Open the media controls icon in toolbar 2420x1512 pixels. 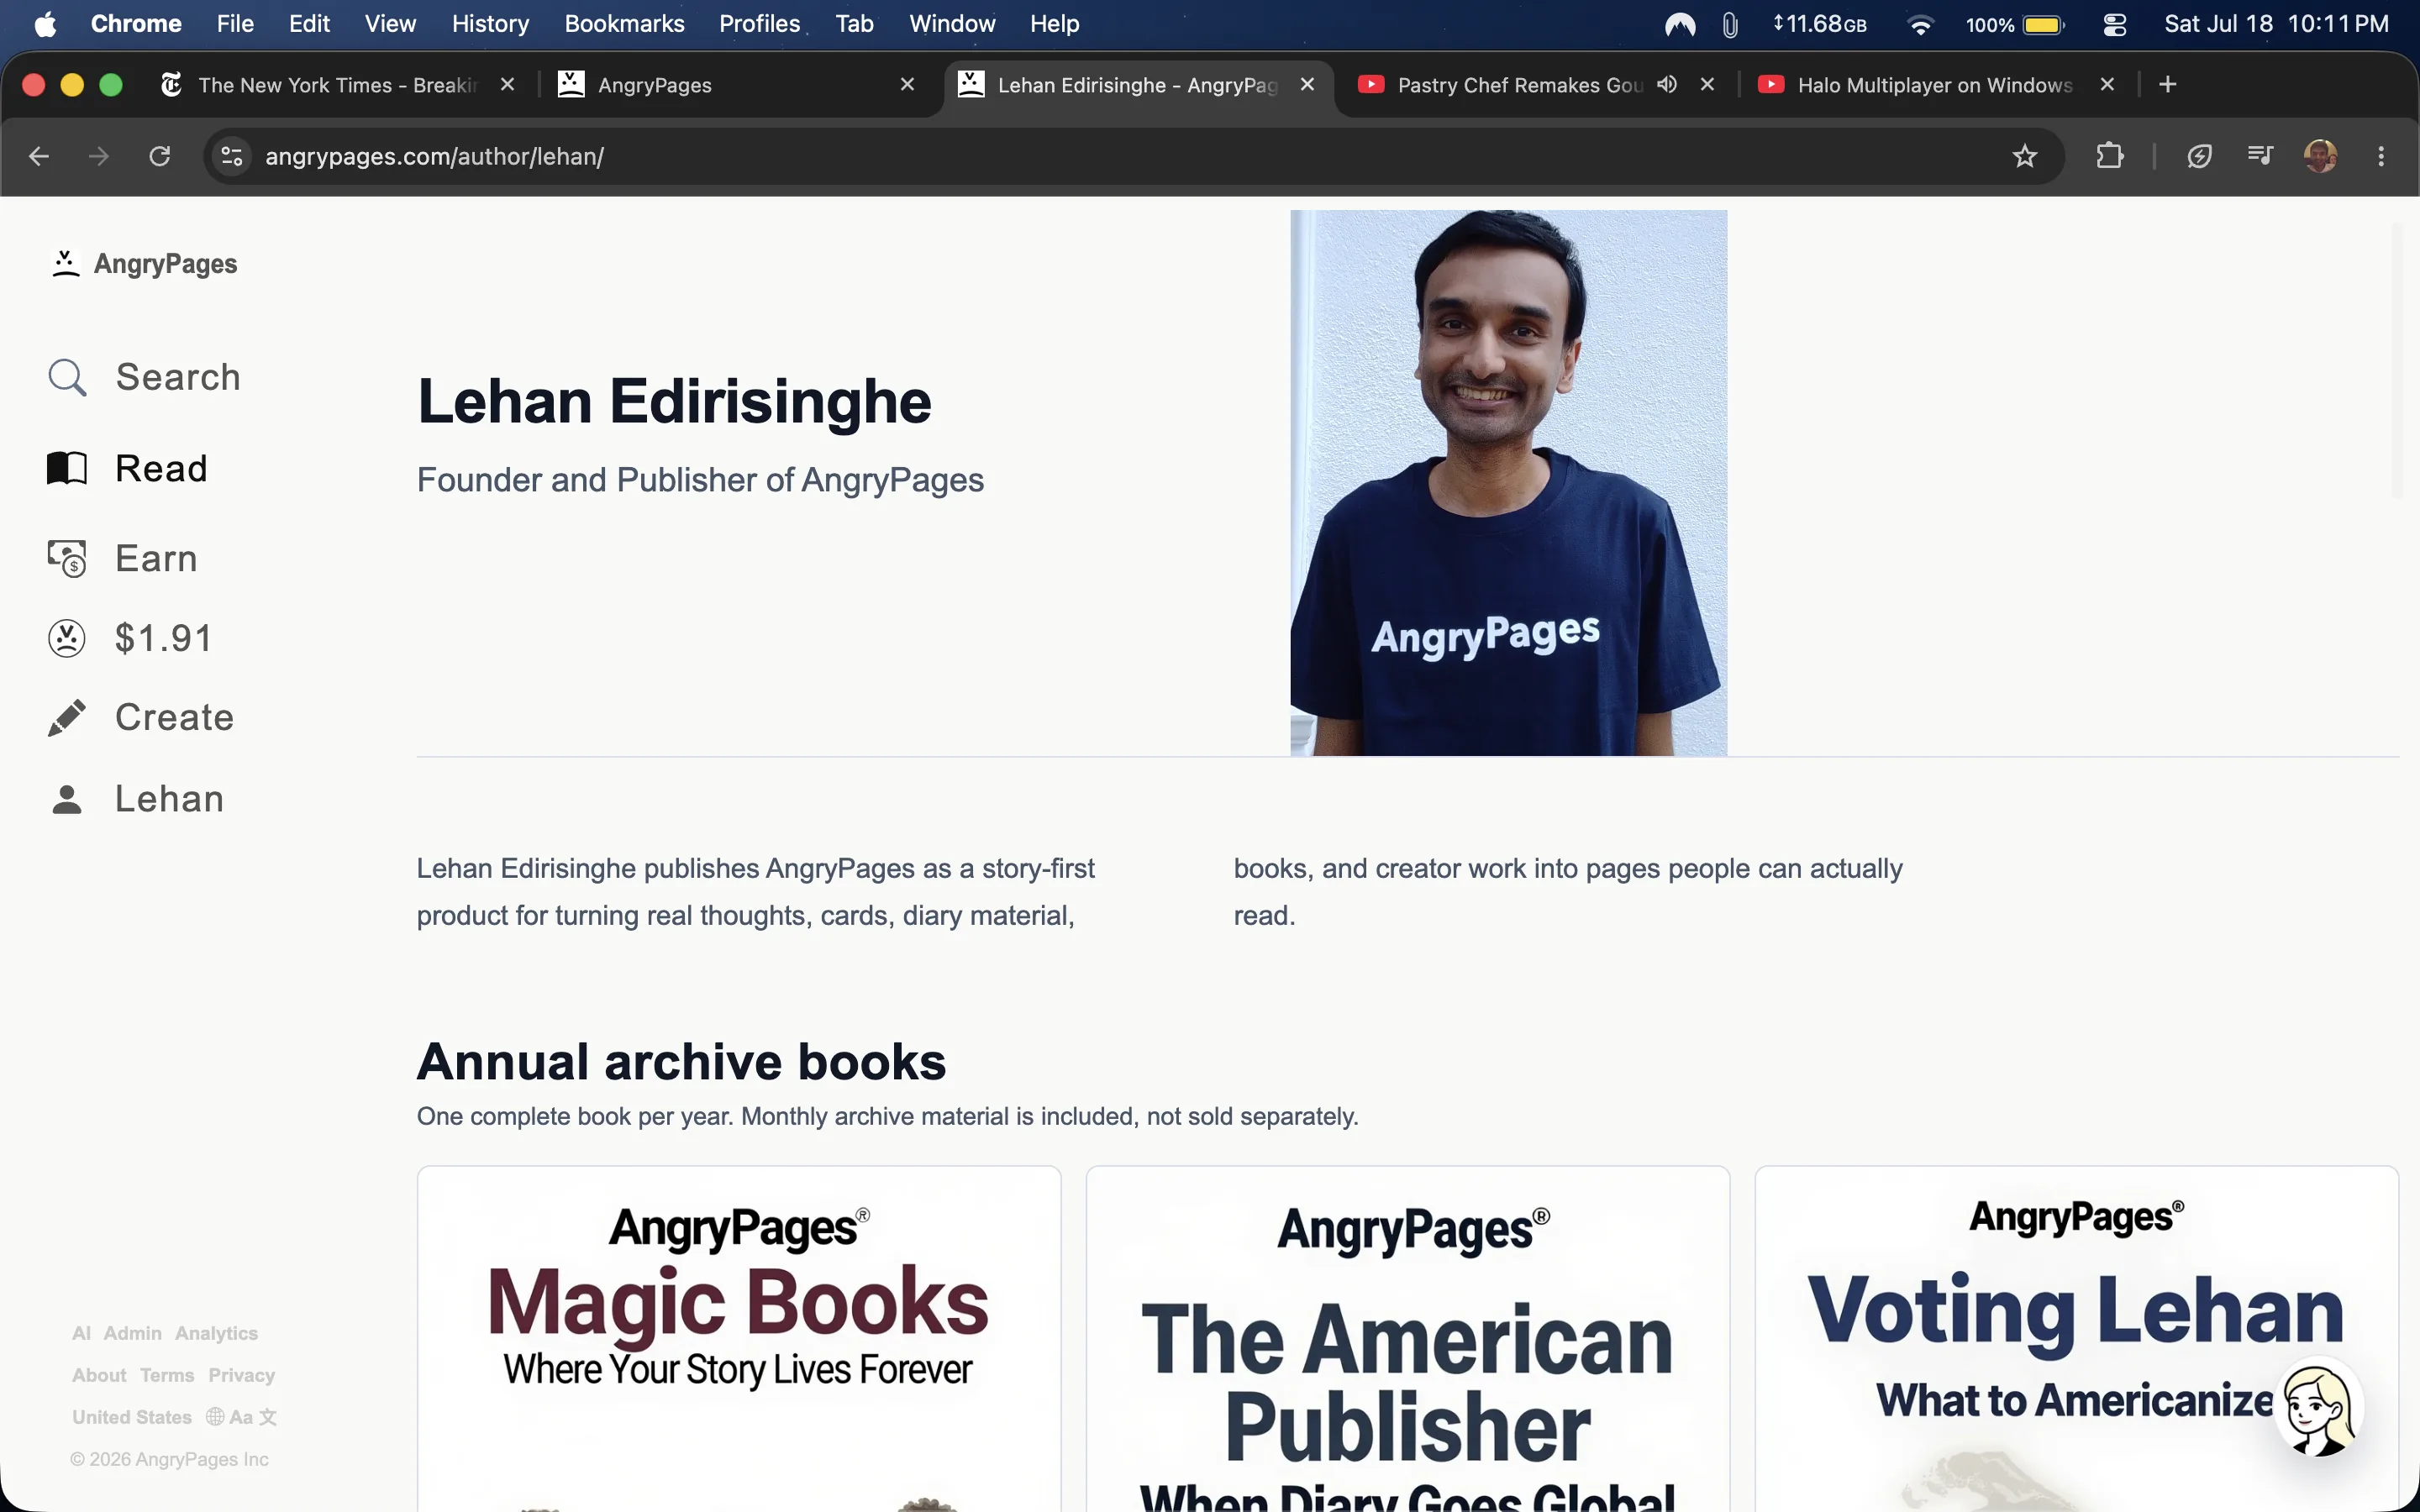tap(2260, 155)
